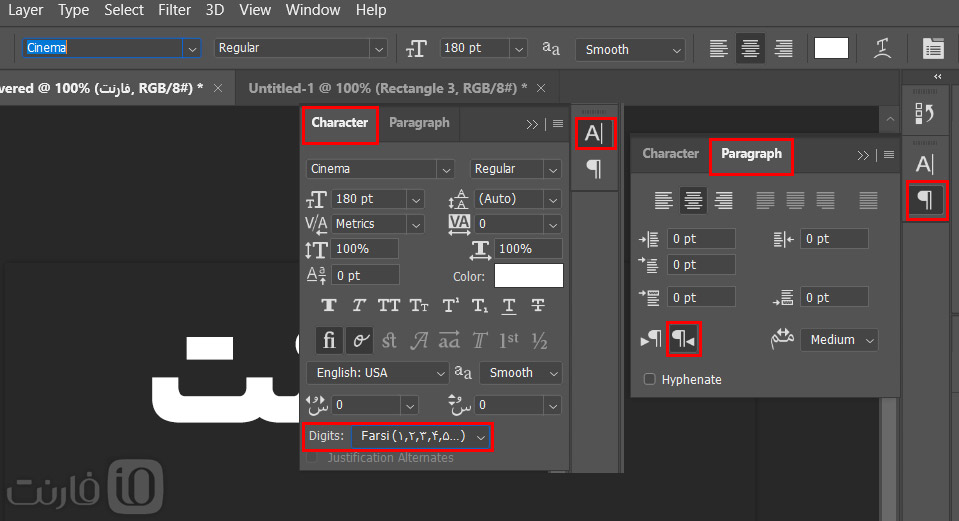Select Paragraph tab in right panel

(751, 154)
